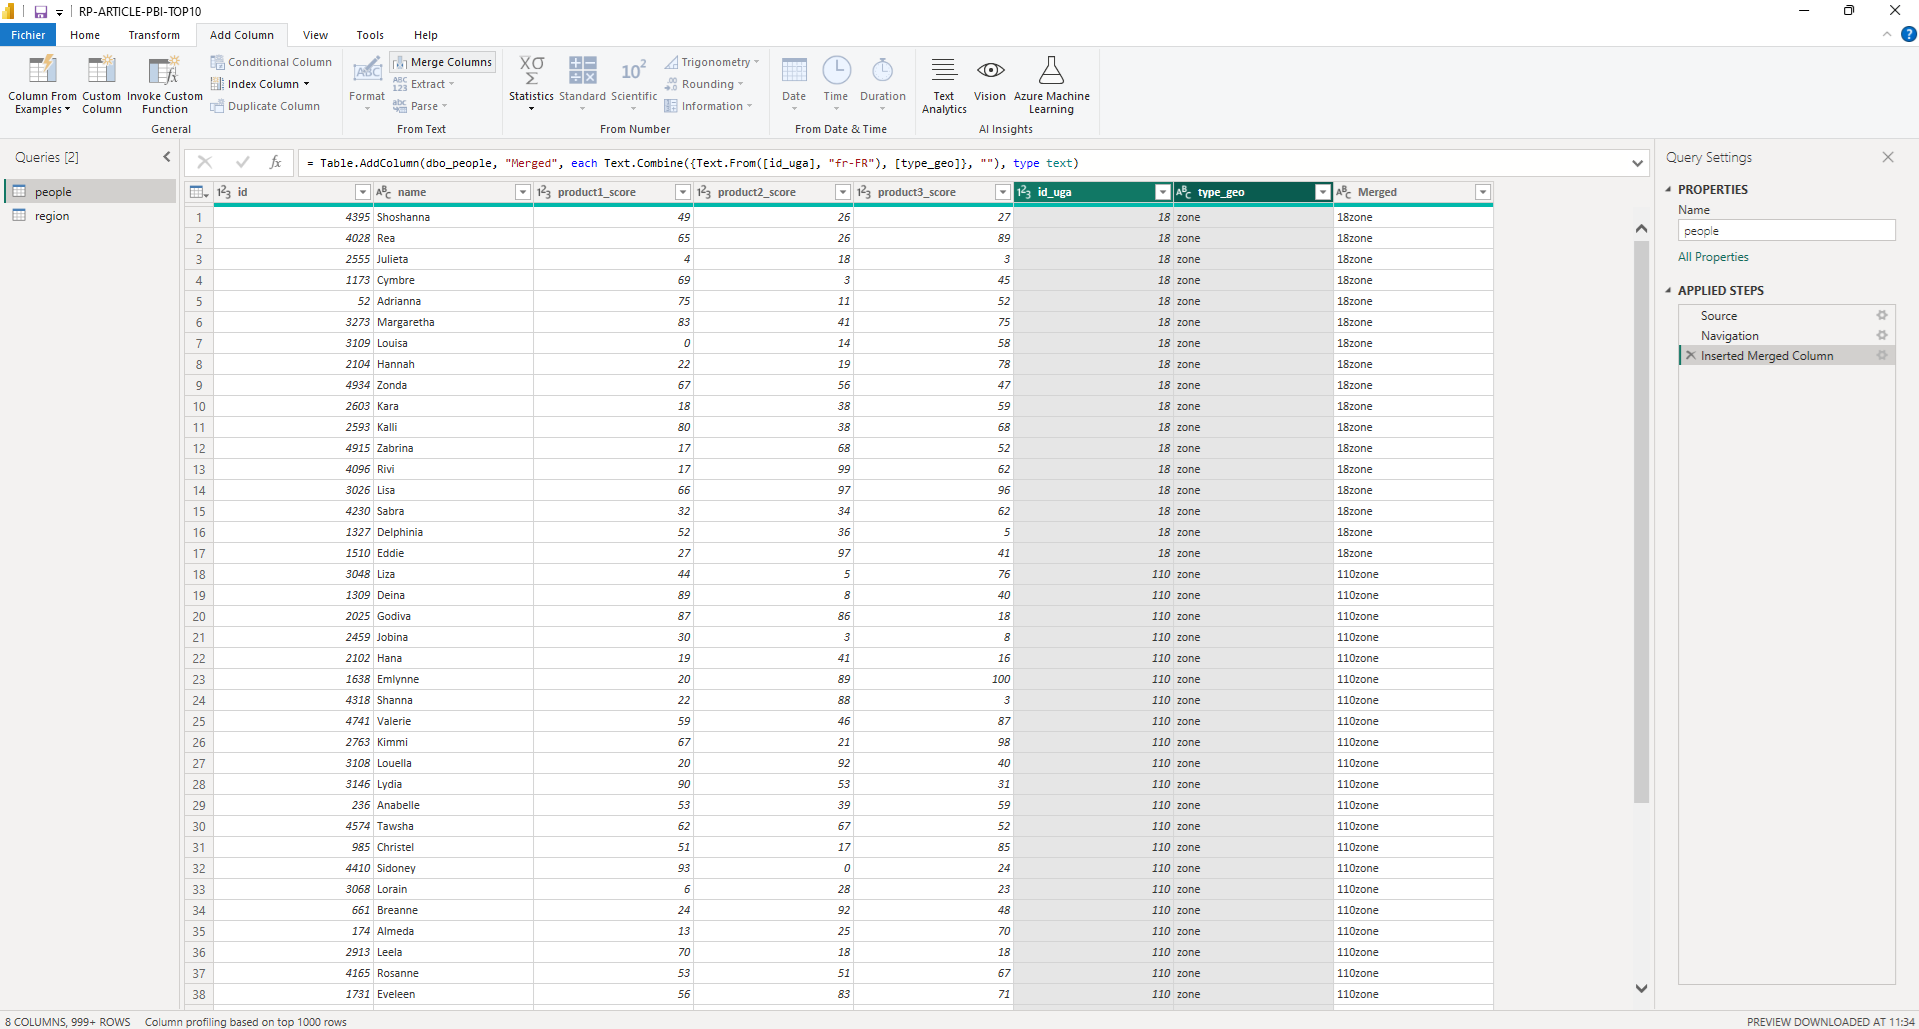
Task: Click Invoke Custom Function icon
Action: (x=164, y=69)
